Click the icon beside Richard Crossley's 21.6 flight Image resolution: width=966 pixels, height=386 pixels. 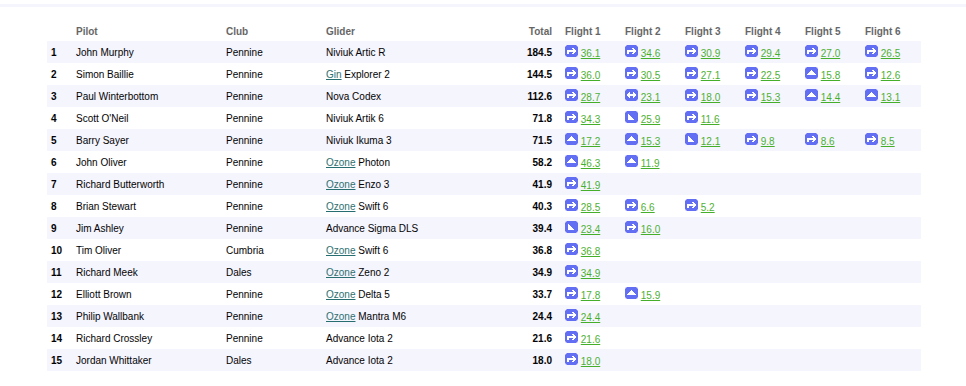point(571,337)
